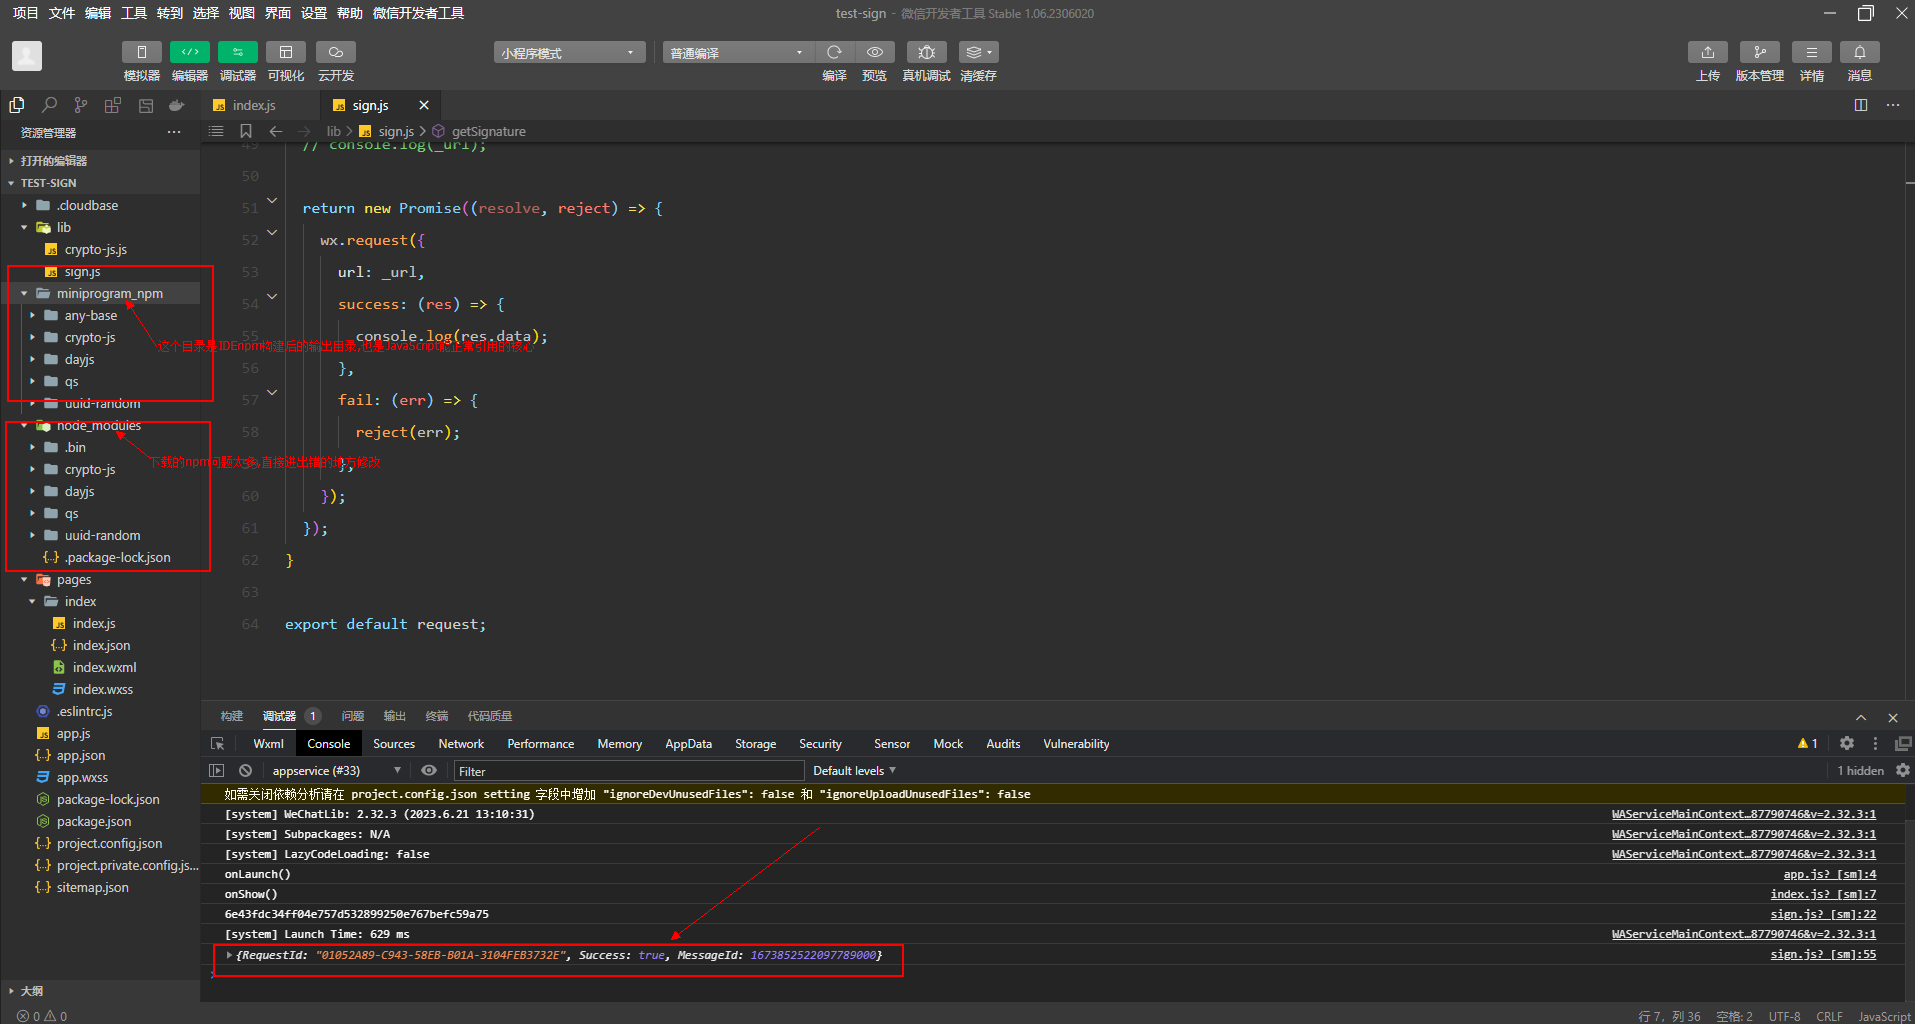Image resolution: width=1915 pixels, height=1024 pixels.
Task: Toggle the 调试器 debugger panel button
Action: pos(237,52)
